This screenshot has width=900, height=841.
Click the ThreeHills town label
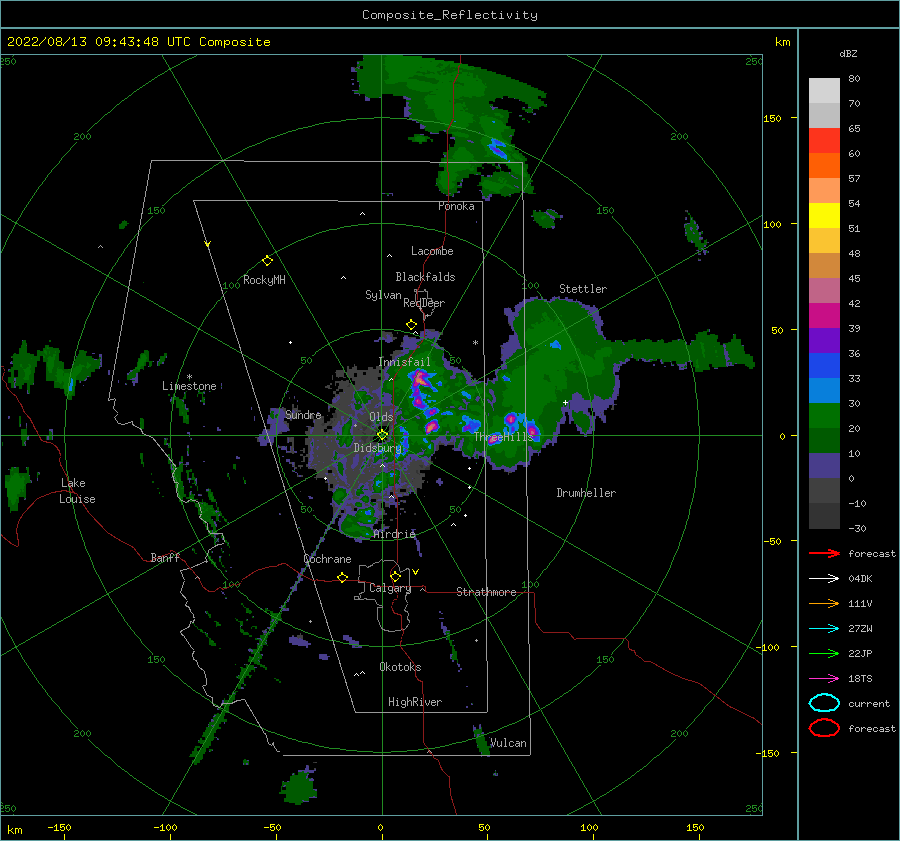[504, 437]
